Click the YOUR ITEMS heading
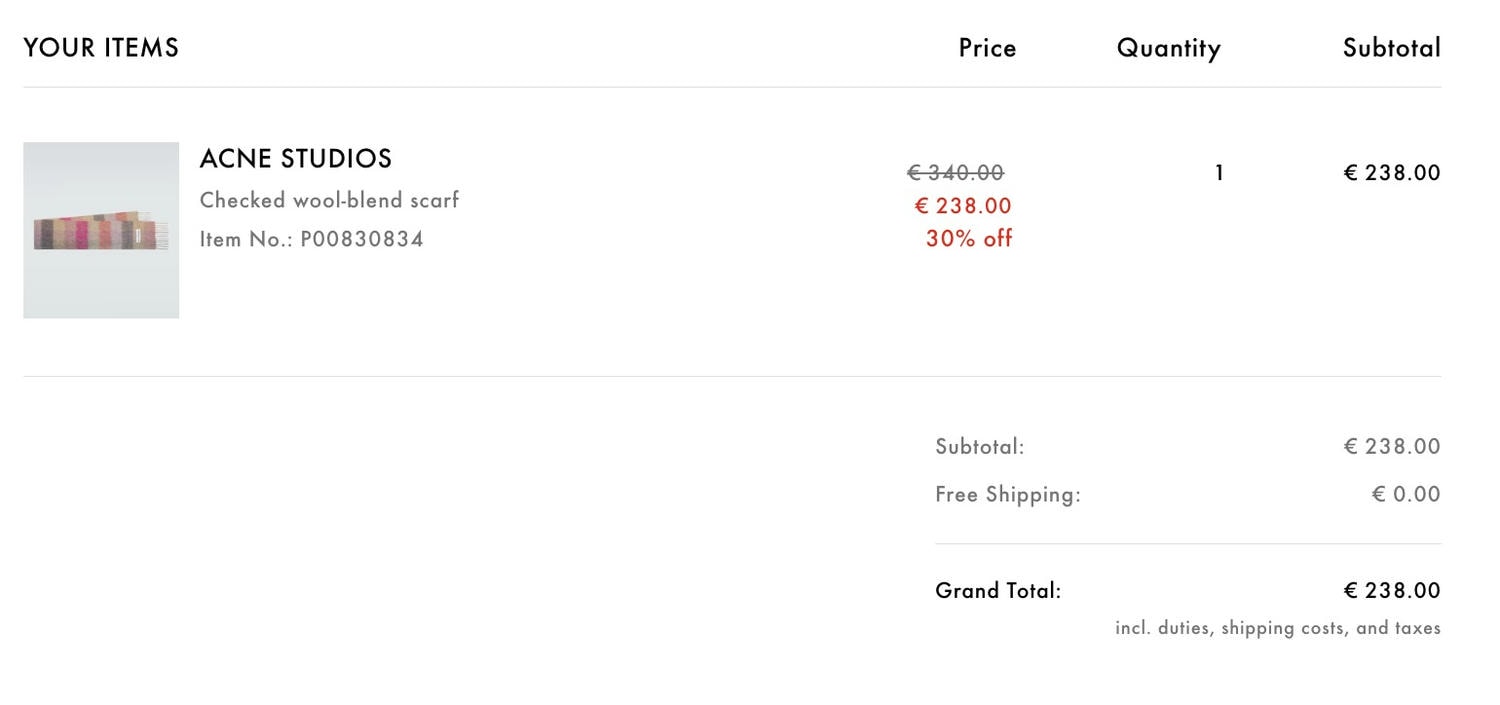Screen dimensions: 1500x705 coord(101,48)
